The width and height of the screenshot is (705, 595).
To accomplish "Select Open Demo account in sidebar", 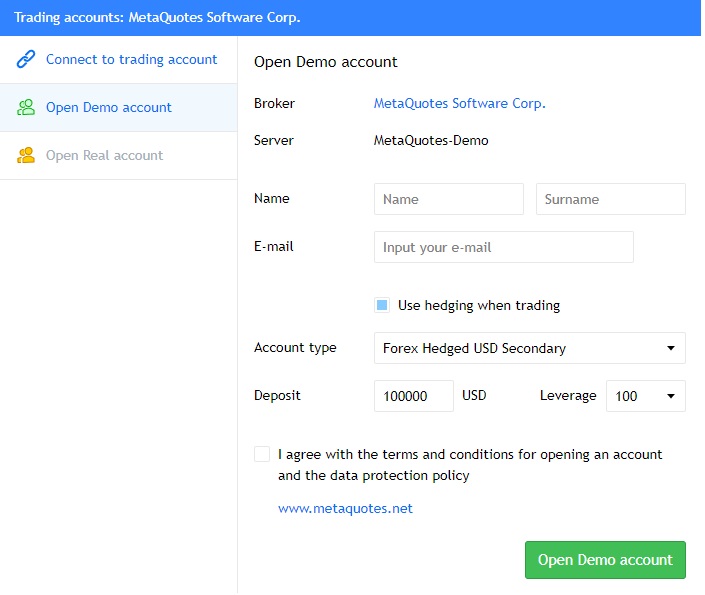I will (109, 108).
